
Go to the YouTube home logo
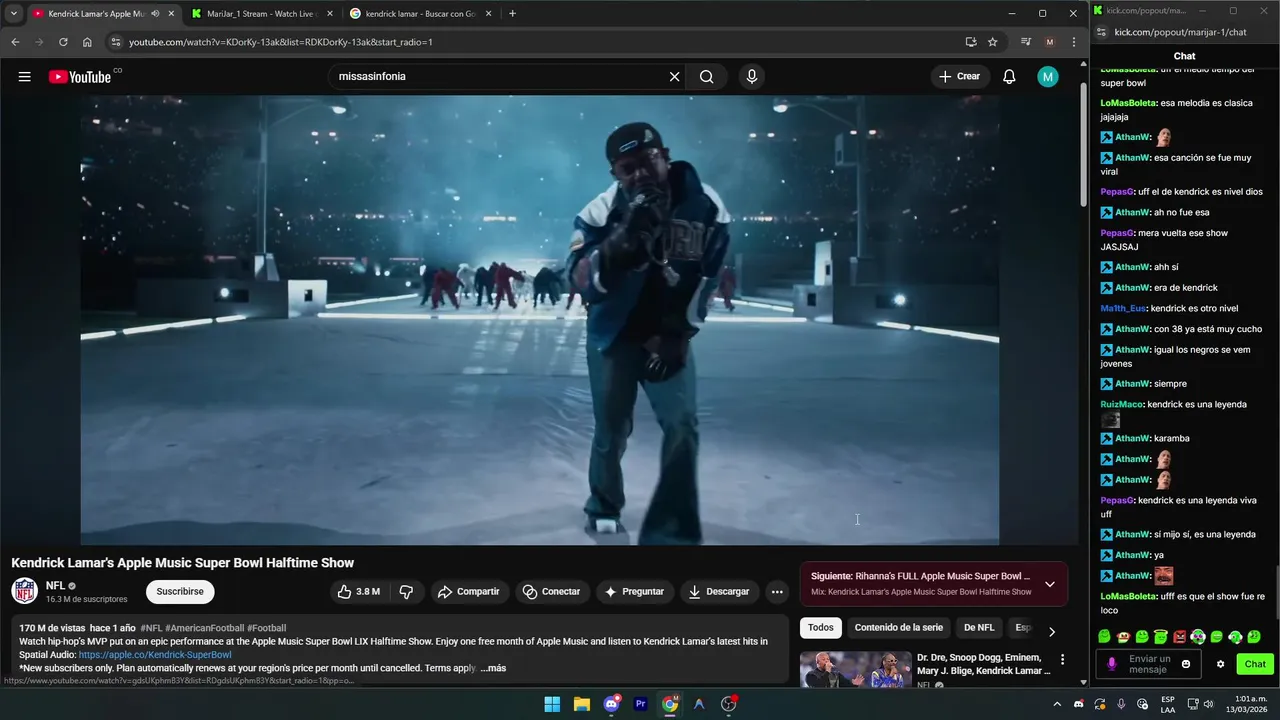(x=80, y=77)
